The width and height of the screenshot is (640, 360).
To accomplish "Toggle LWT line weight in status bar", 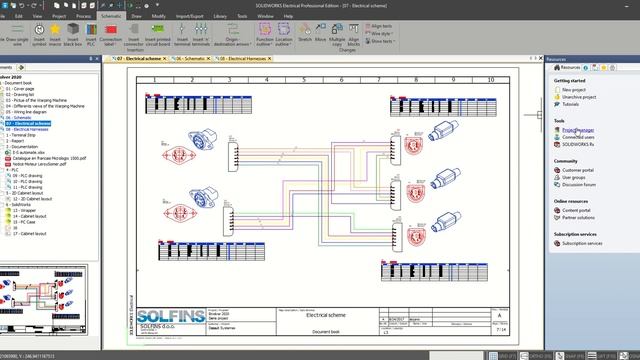I will [602, 356].
